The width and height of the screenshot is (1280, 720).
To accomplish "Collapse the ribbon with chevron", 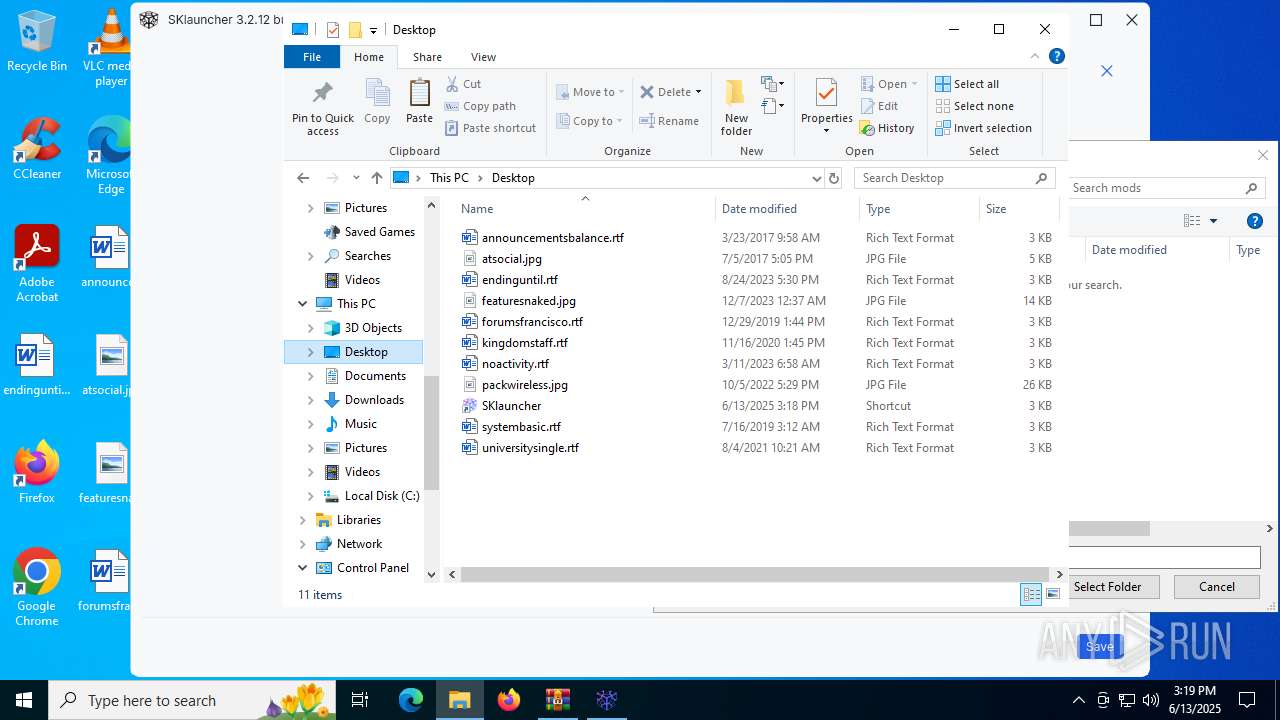I will [x=1035, y=56].
